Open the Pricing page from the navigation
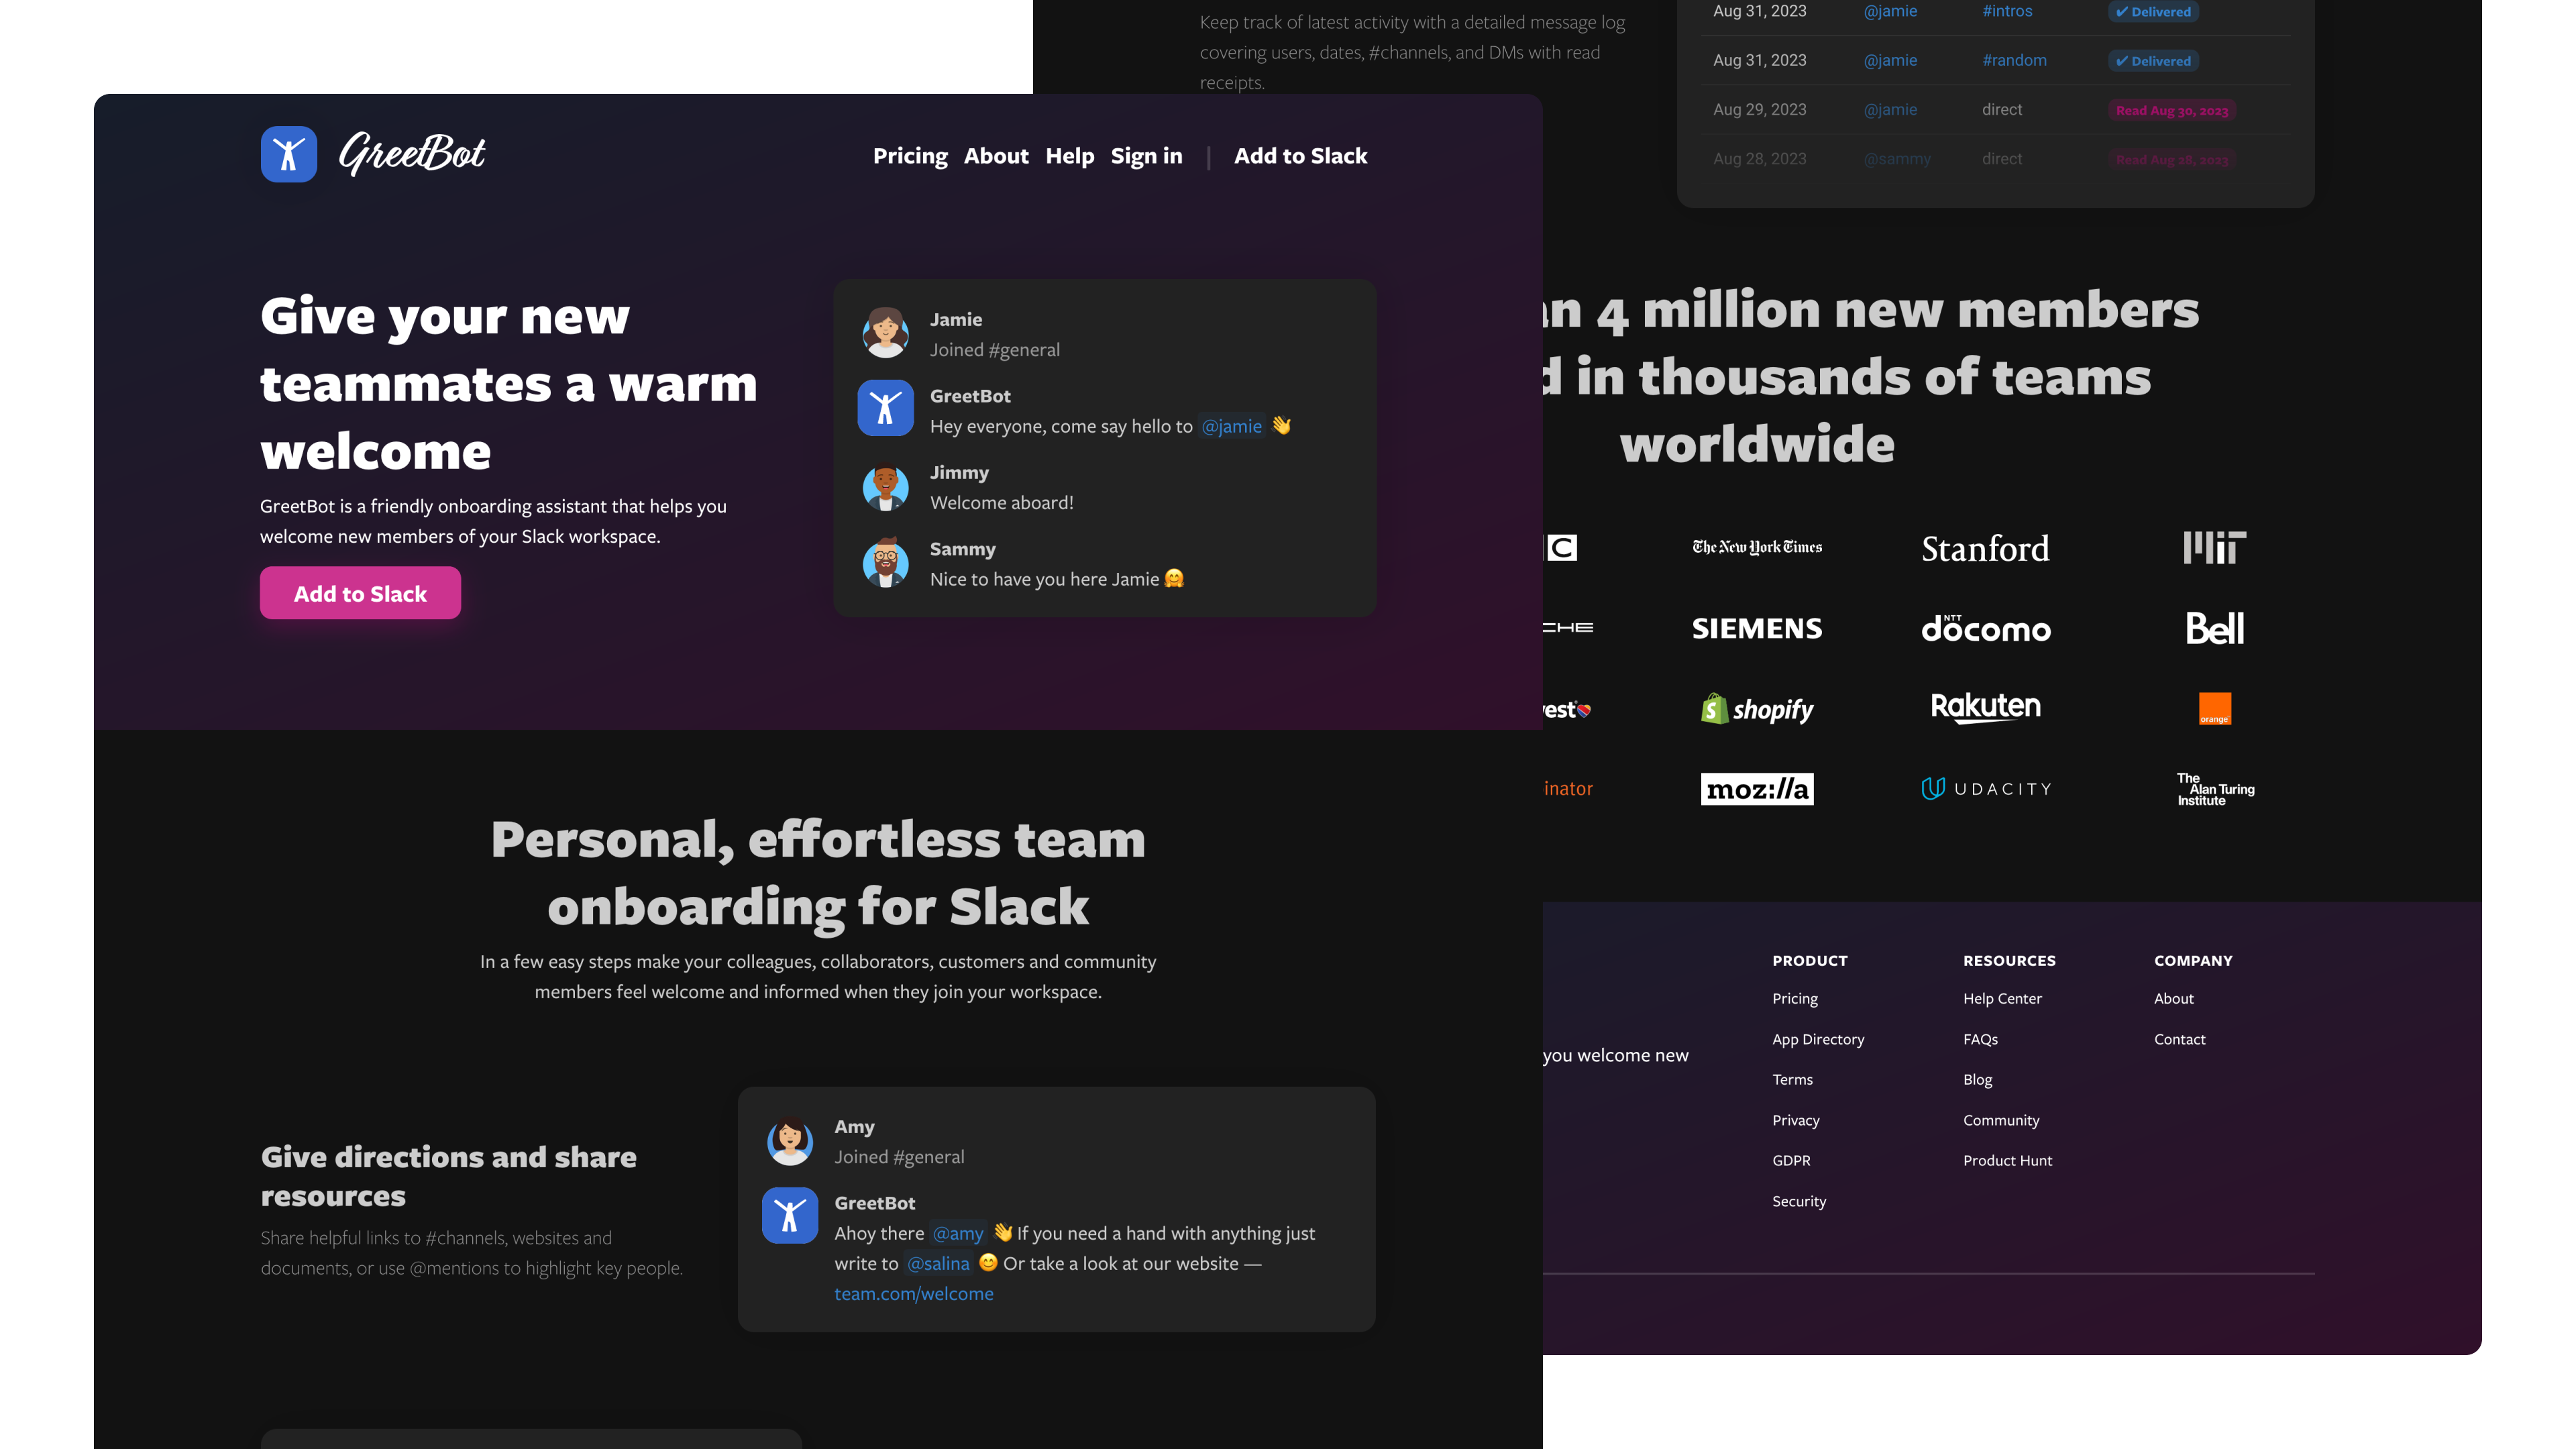 tap(910, 156)
